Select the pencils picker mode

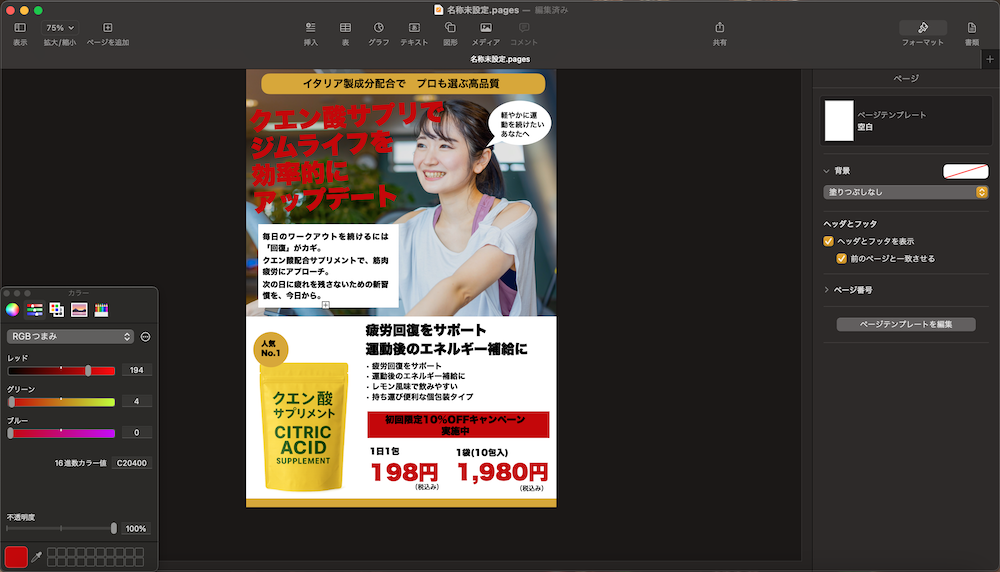[101, 310]
